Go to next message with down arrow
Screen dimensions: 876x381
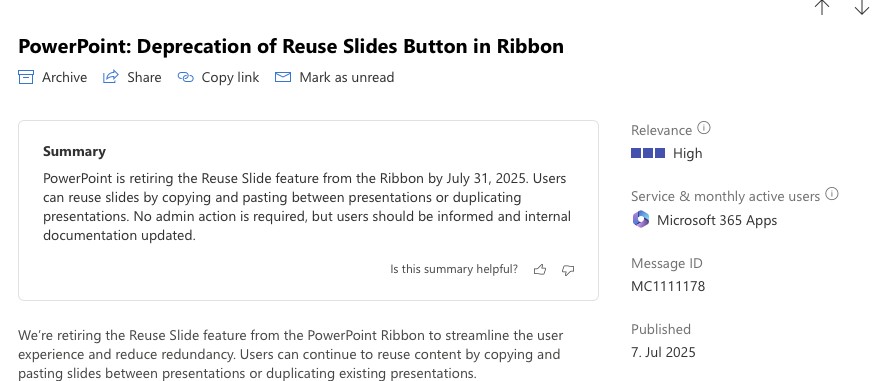point(862,7)
